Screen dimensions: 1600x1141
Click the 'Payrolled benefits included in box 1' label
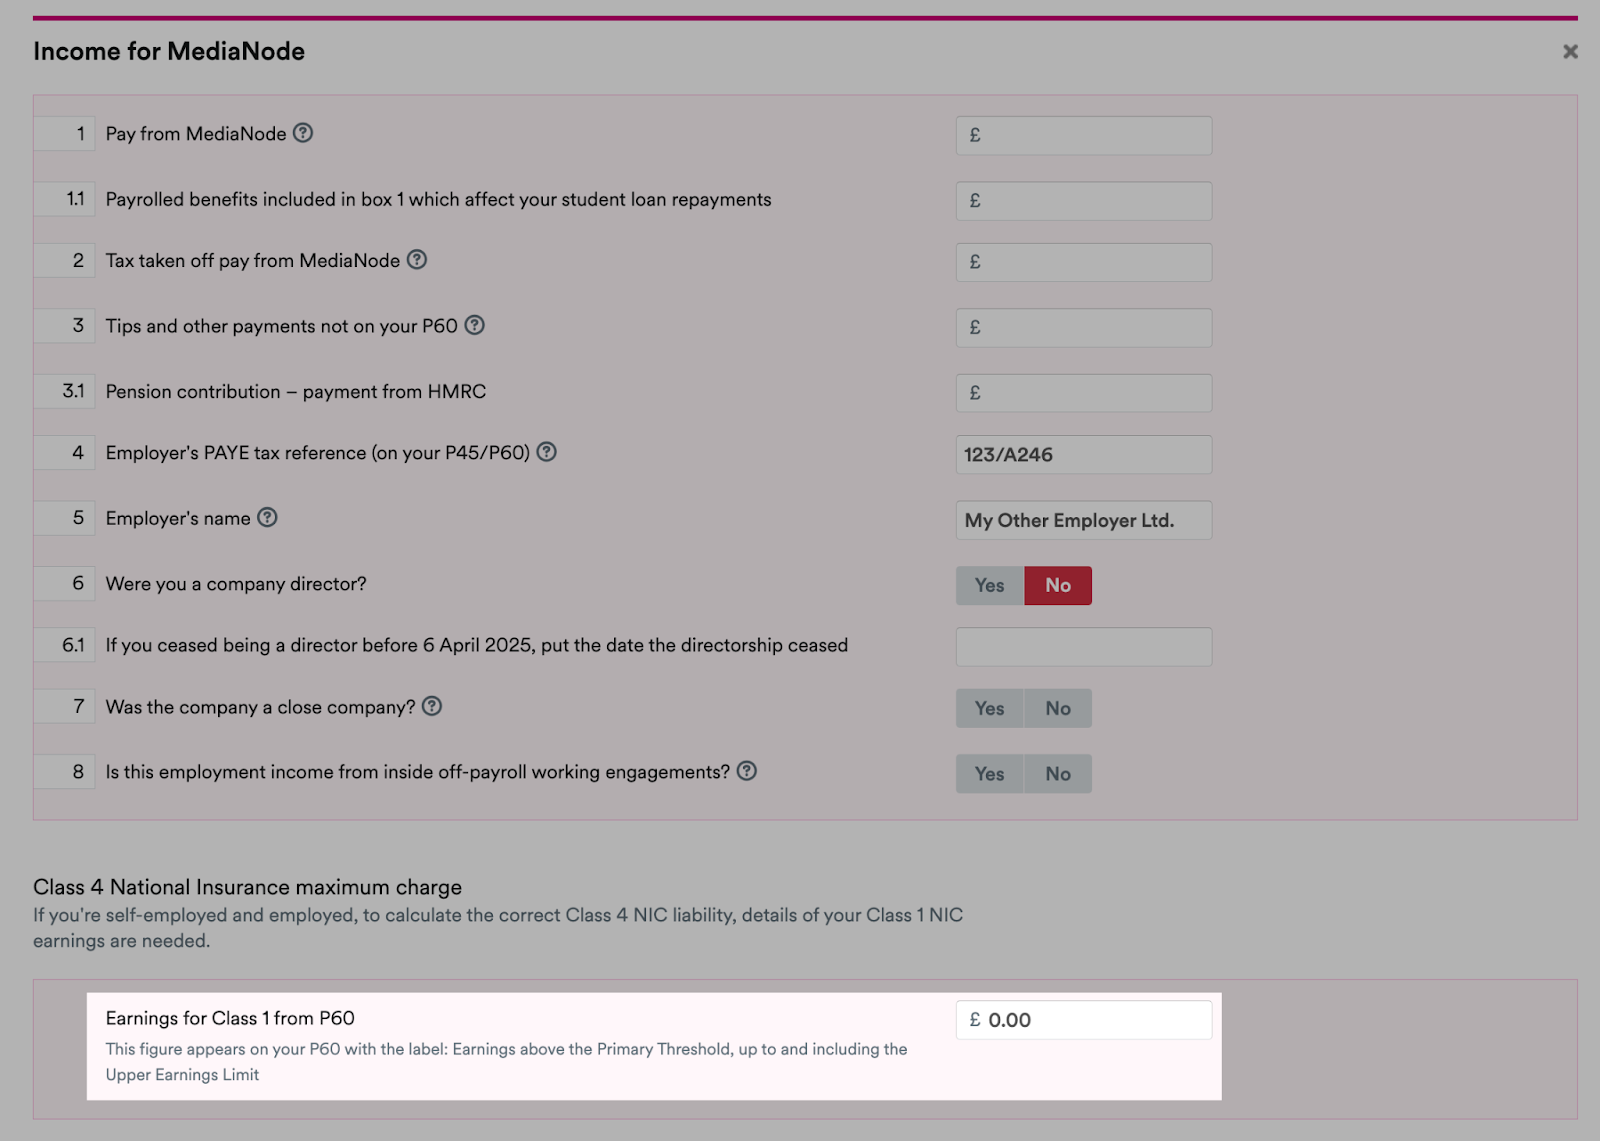point(438,200)
